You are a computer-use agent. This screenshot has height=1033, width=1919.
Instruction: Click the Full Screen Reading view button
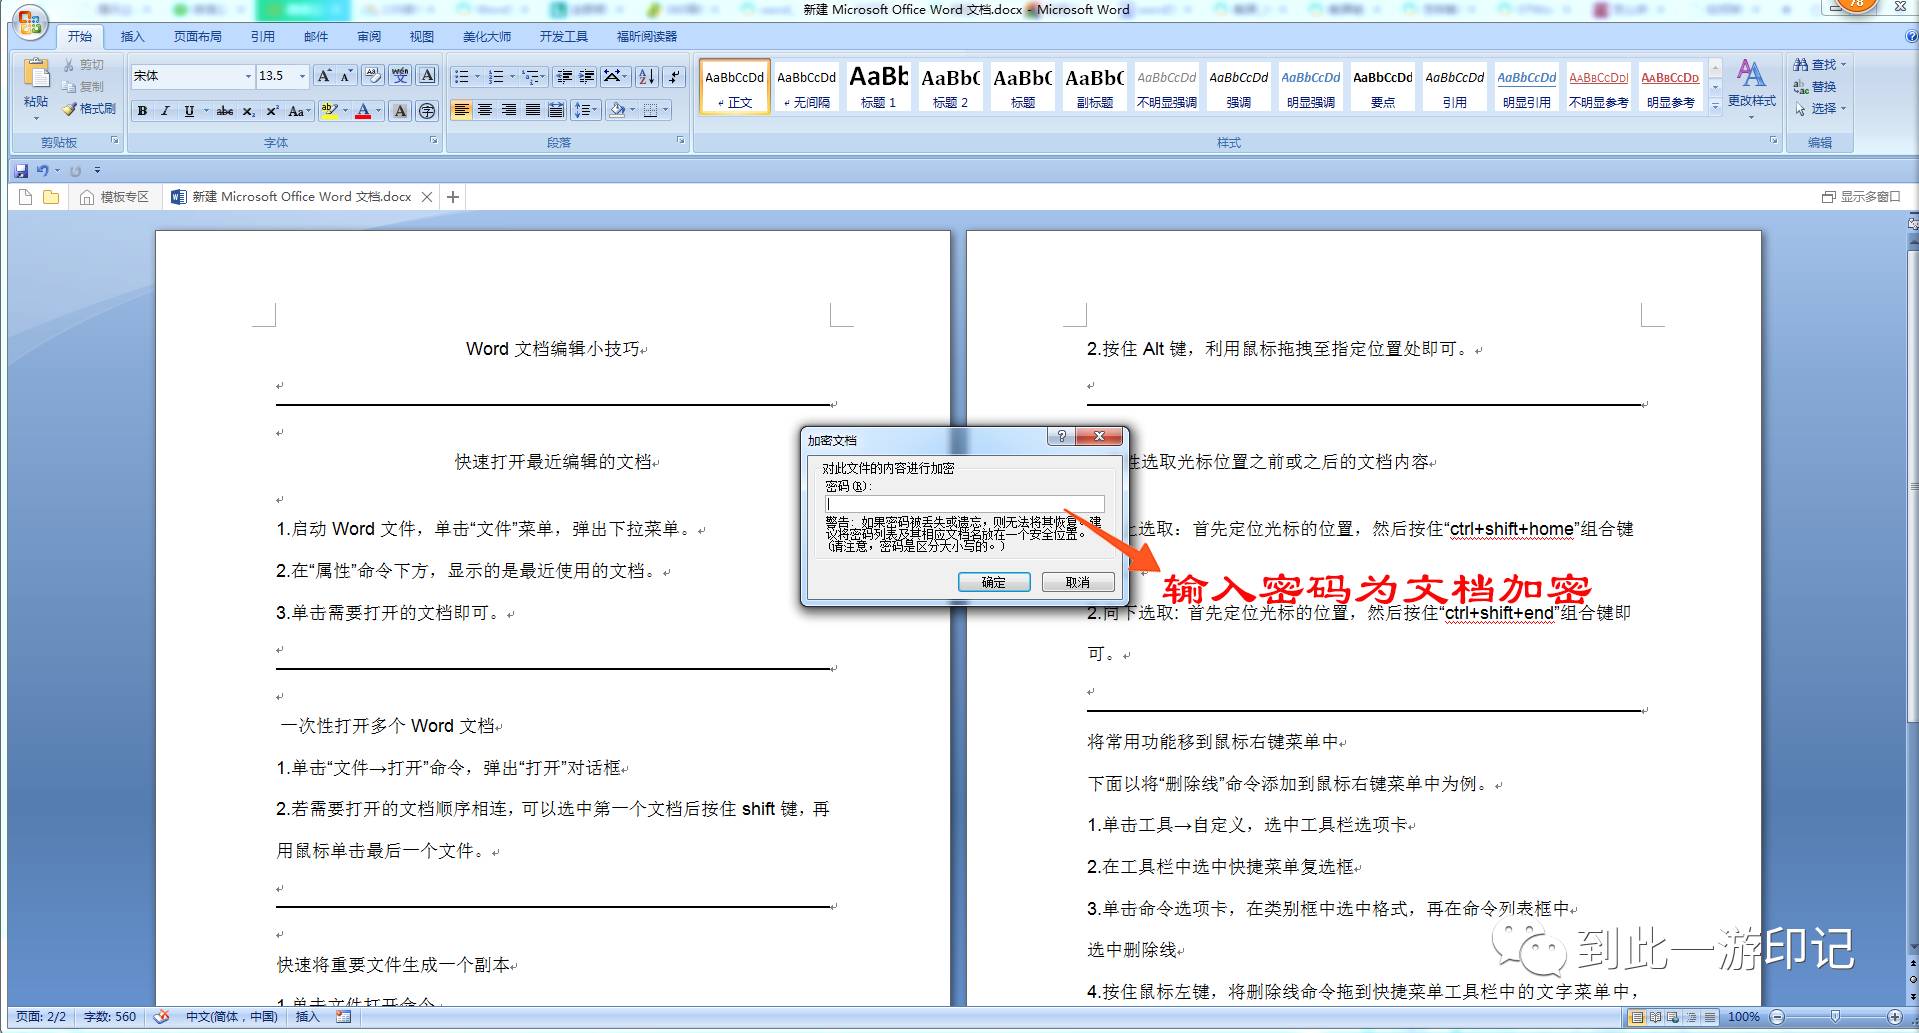coord(1655,1017)
